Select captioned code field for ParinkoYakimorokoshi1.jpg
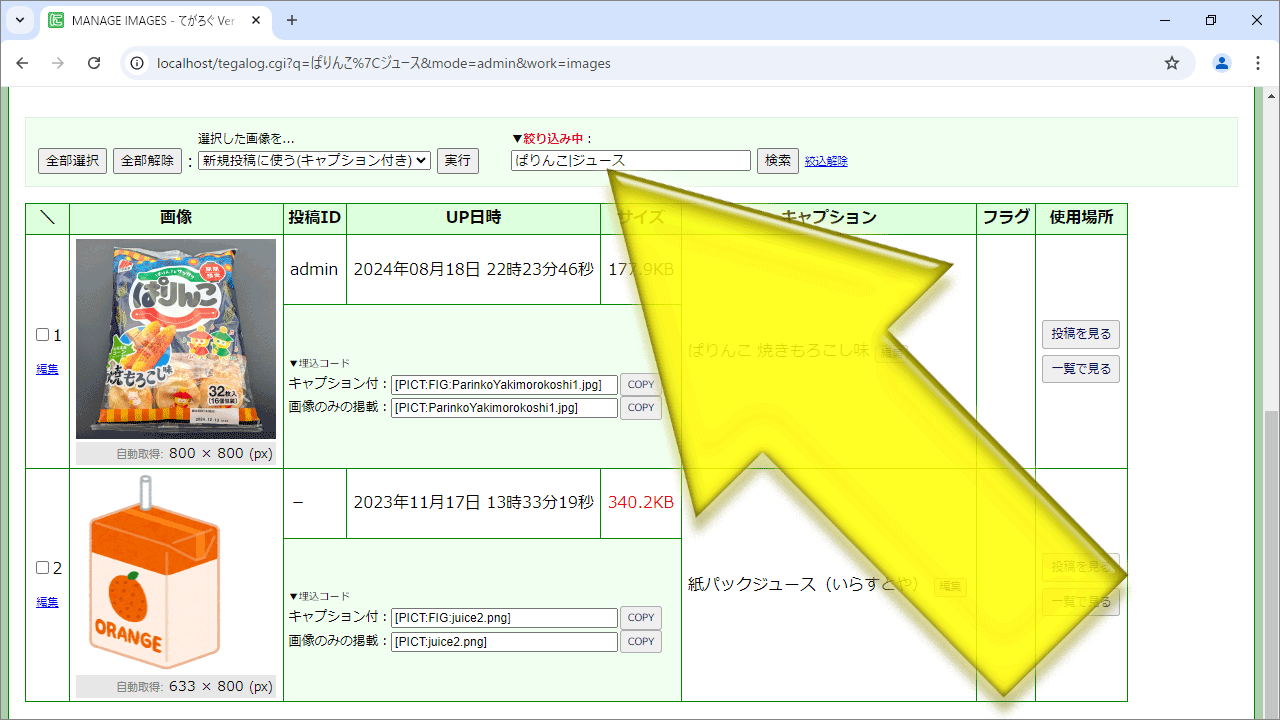 [504, 384]
